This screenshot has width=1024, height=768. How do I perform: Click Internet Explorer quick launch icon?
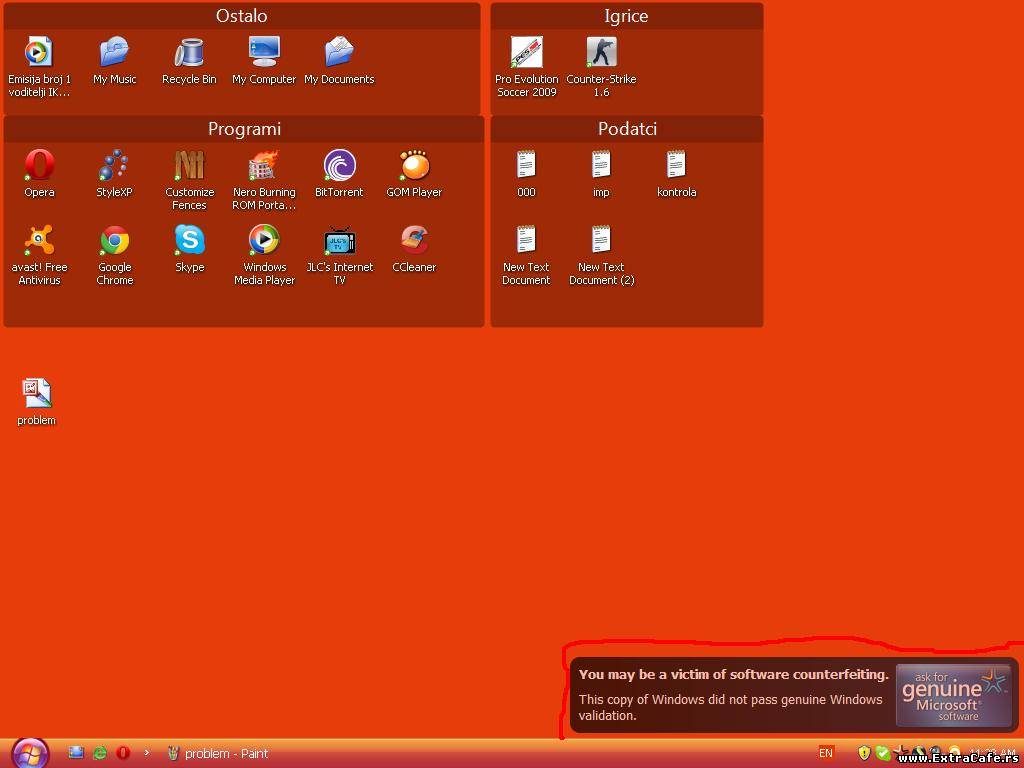(99, 753)
